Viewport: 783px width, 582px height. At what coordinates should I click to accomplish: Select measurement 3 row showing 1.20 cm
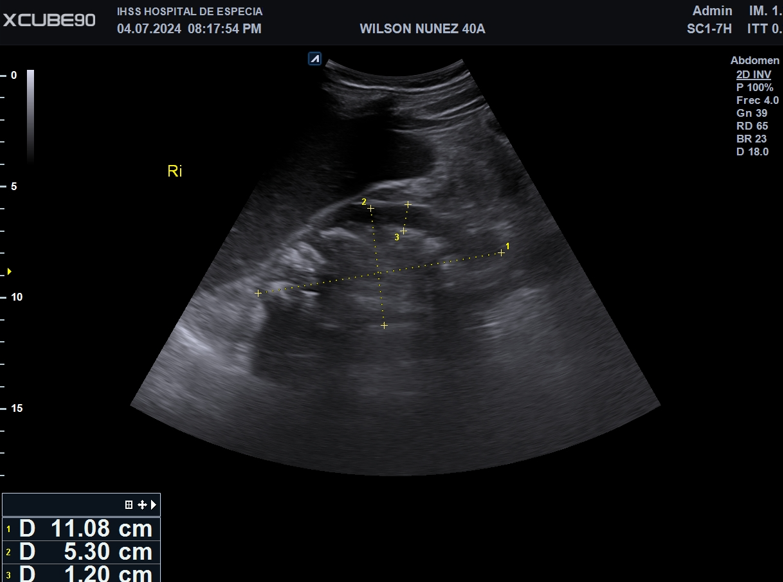point(80,573)
